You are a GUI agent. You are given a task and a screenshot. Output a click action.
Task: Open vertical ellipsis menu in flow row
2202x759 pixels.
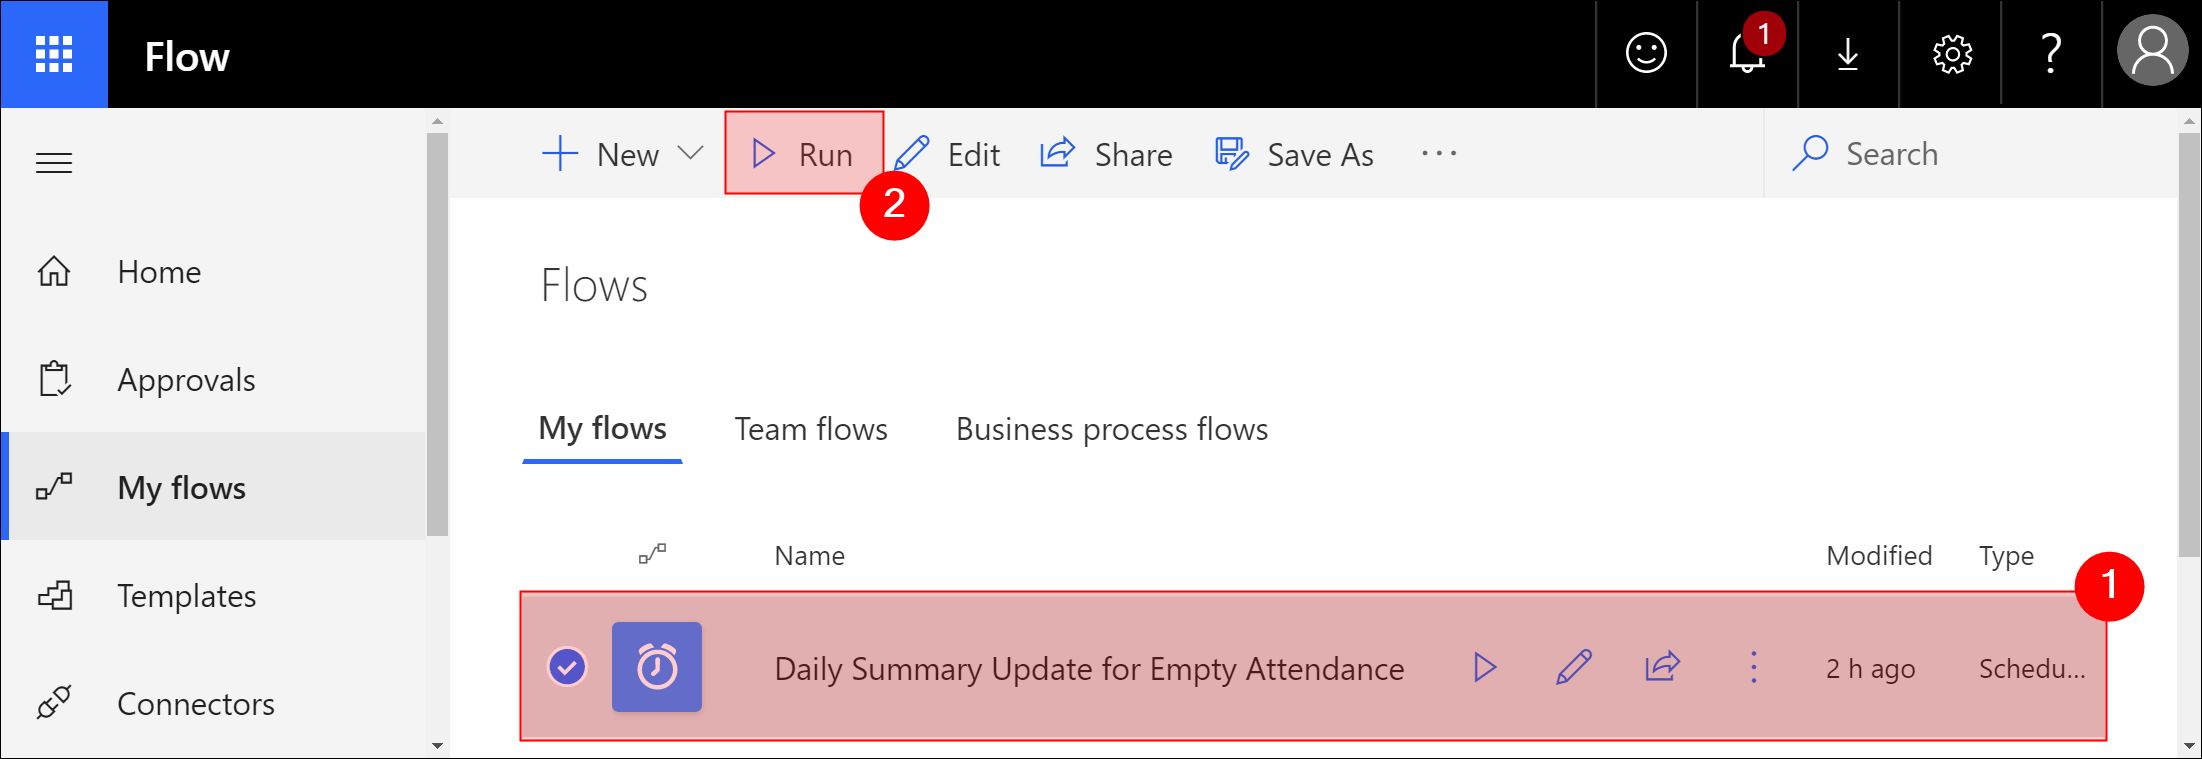pyautogui.click(x=1753, y=667)
